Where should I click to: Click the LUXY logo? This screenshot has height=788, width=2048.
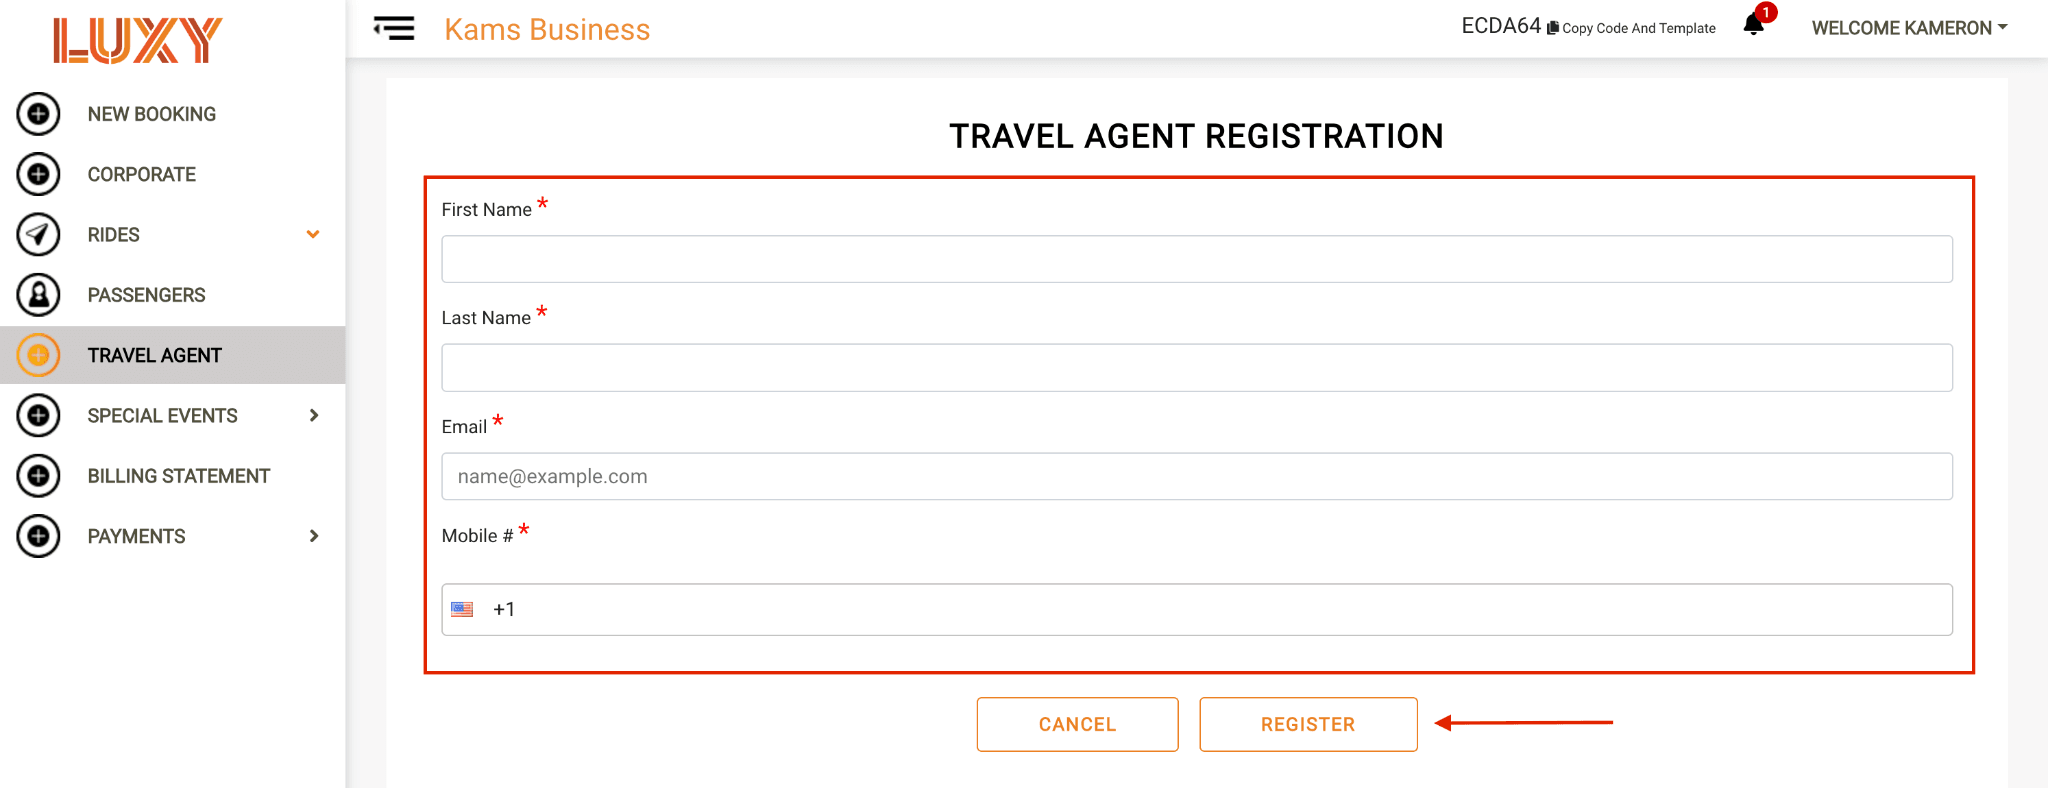[x=137, y=41]
